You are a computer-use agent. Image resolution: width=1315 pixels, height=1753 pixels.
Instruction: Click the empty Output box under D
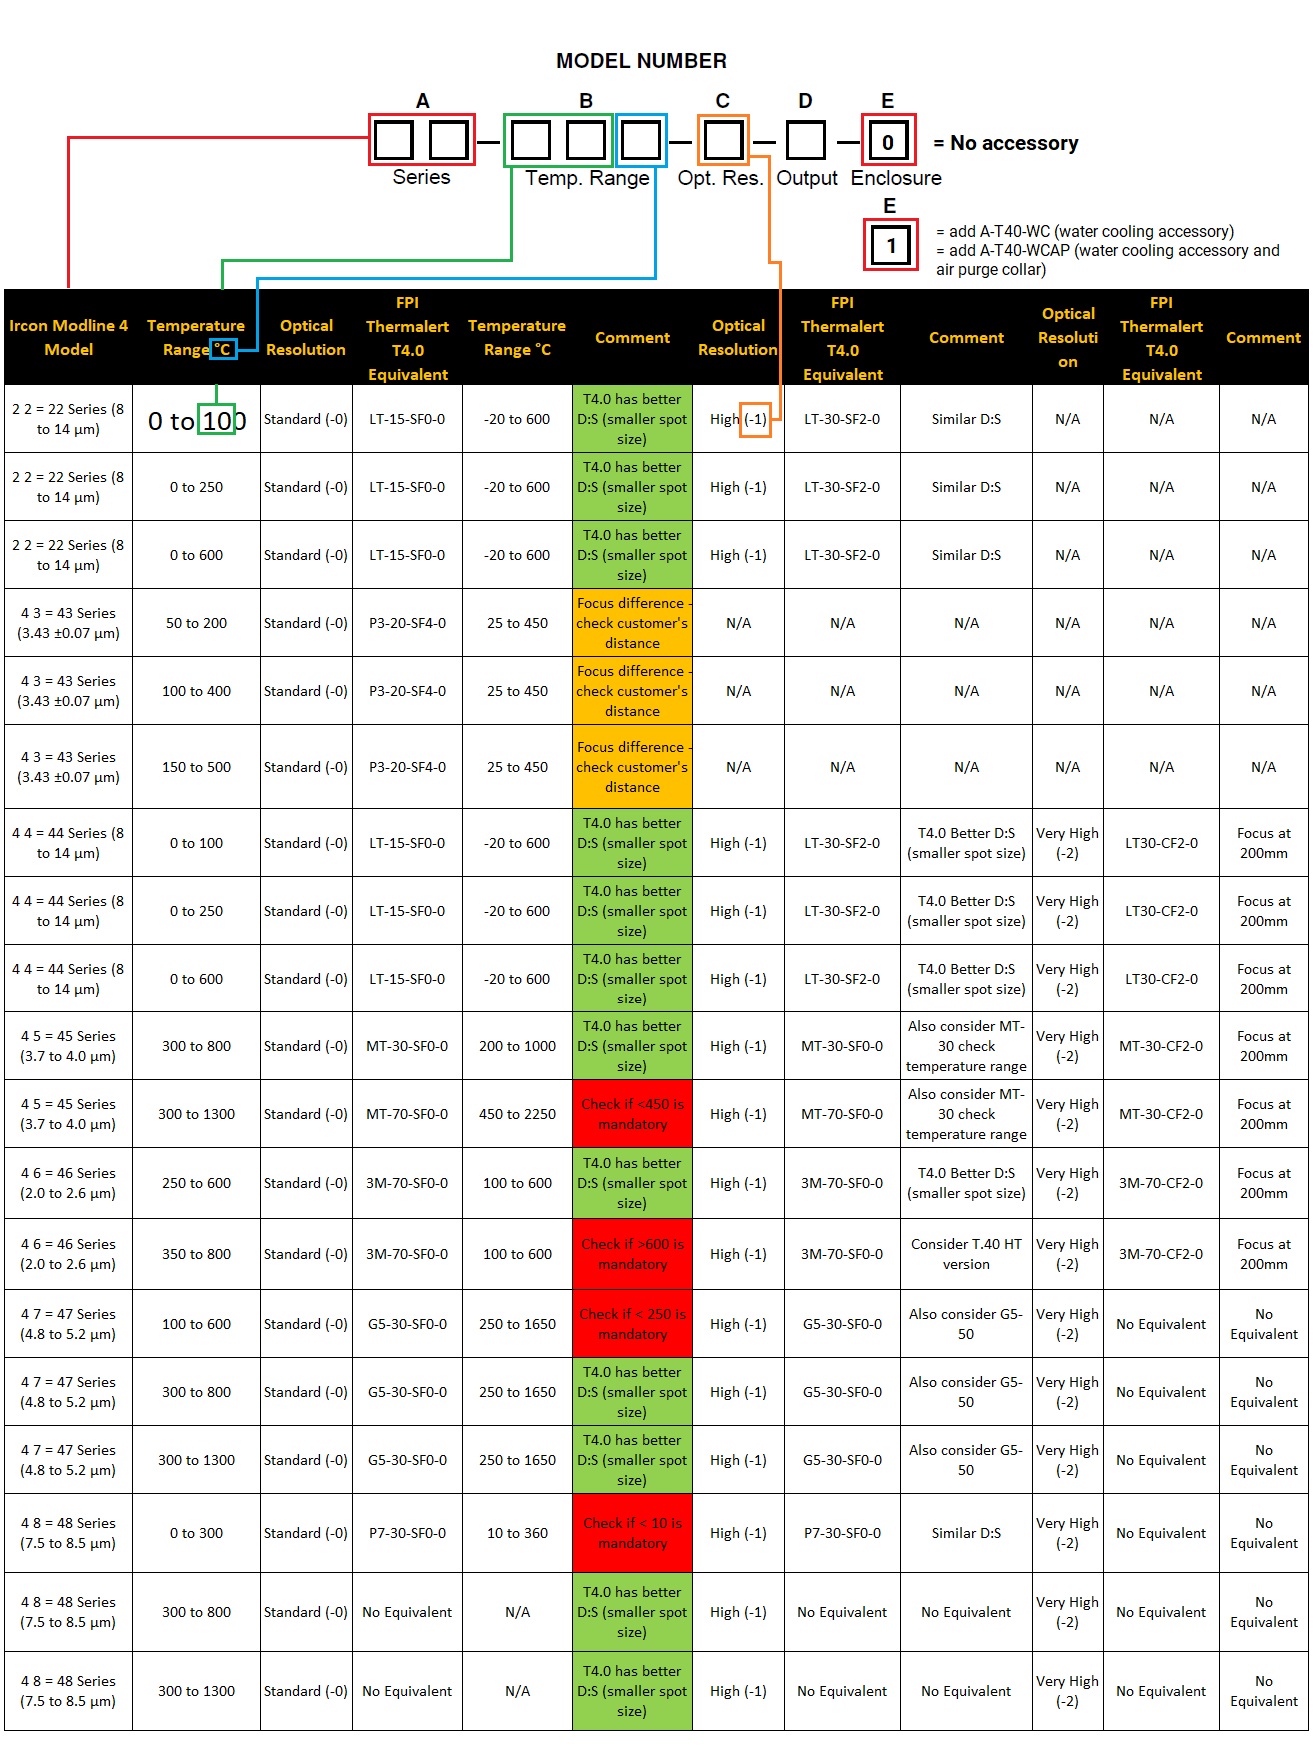[x=805, y=140]
